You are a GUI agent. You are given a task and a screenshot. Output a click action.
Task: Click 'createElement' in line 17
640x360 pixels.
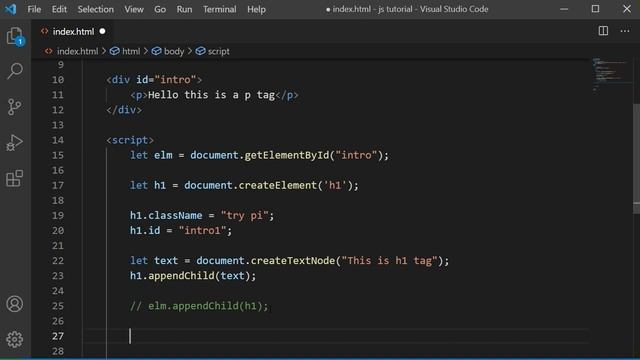(x=278, y=185)
